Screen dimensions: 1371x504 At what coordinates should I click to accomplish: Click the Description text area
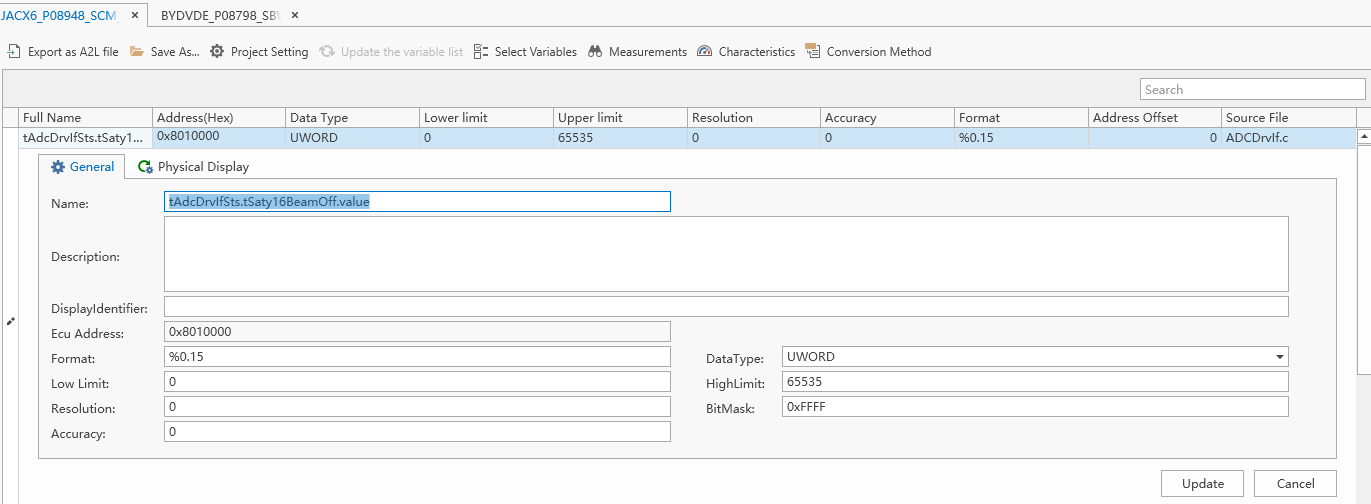(726, 254)
